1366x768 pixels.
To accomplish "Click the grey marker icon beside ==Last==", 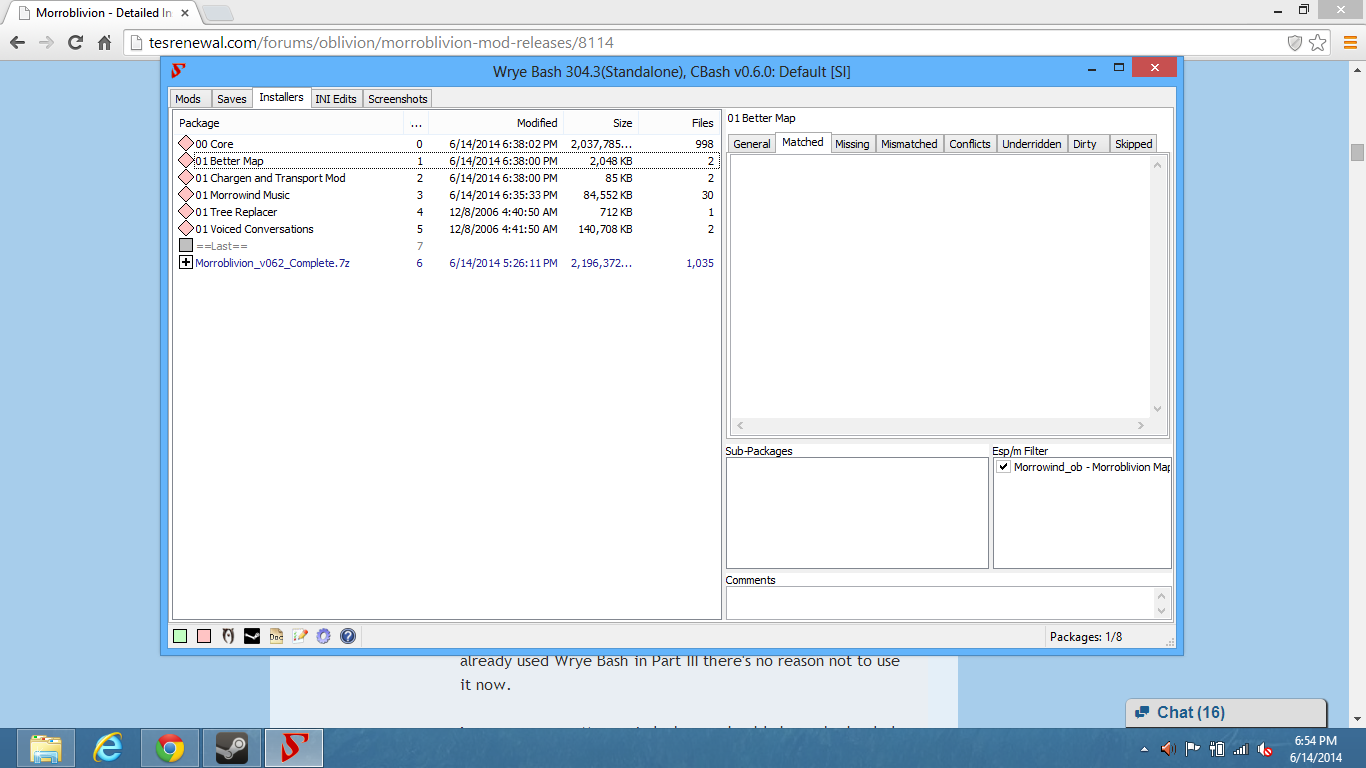I will [x=186, y=246].
